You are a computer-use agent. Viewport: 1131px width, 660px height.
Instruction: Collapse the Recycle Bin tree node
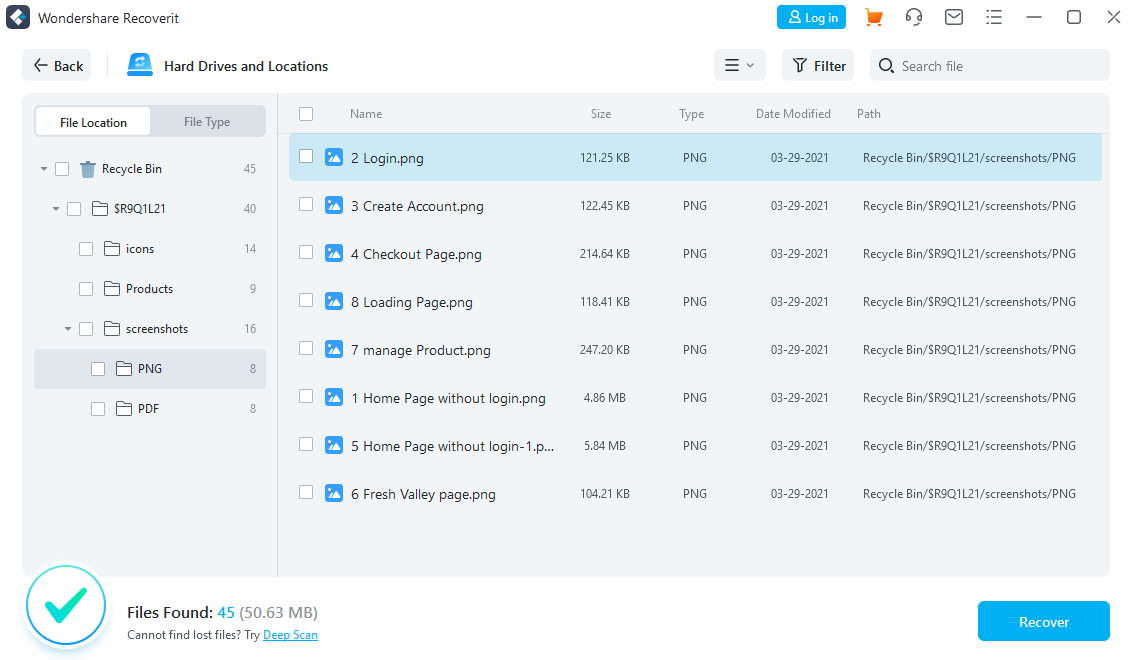pos(44,169)
